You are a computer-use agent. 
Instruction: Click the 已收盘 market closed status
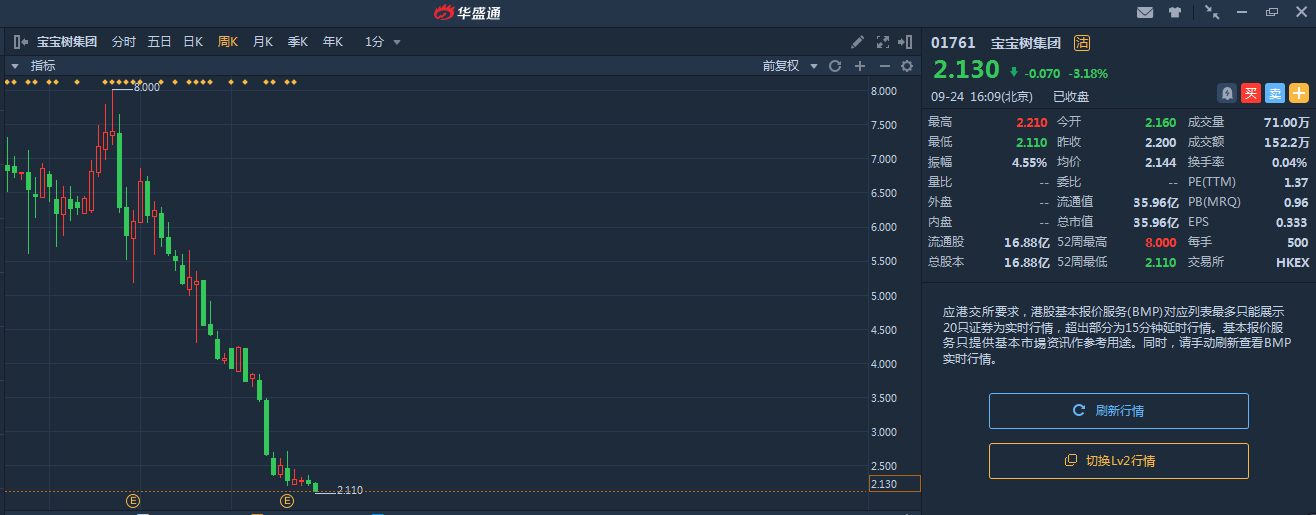[1070, 97]
